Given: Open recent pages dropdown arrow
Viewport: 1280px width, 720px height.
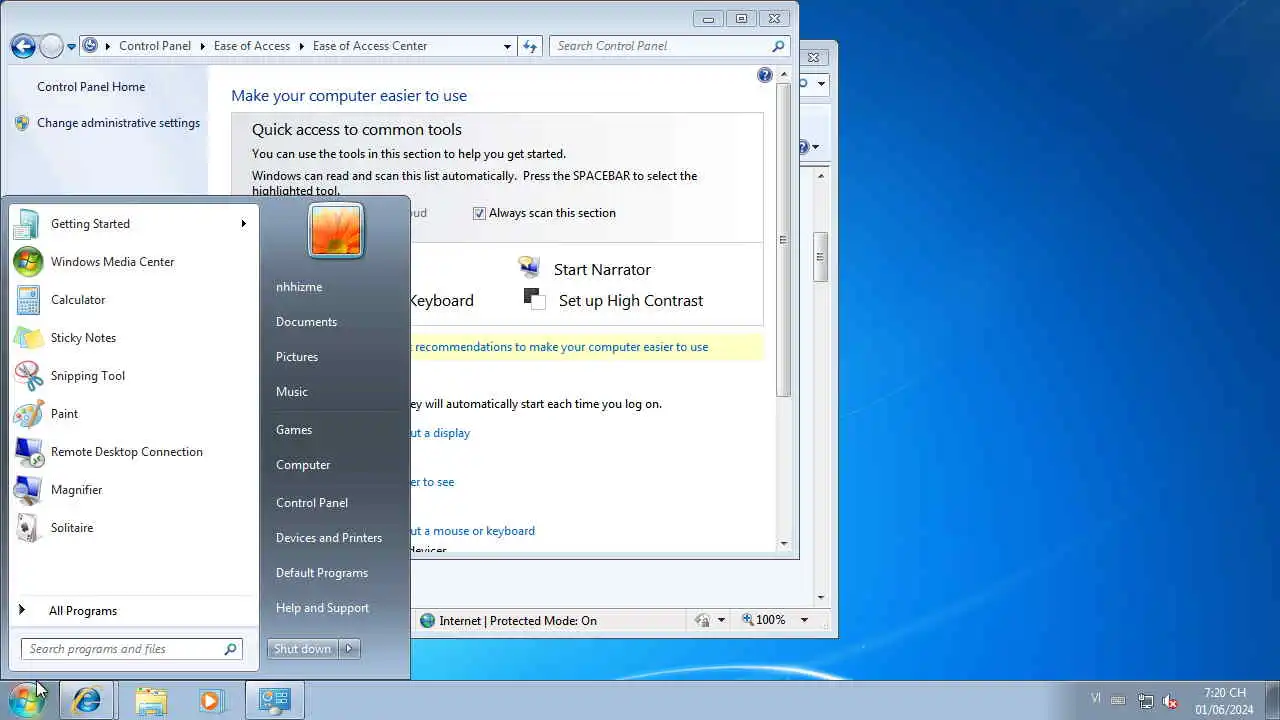Looking at the screenshot, I should click(x=71, y=47).
